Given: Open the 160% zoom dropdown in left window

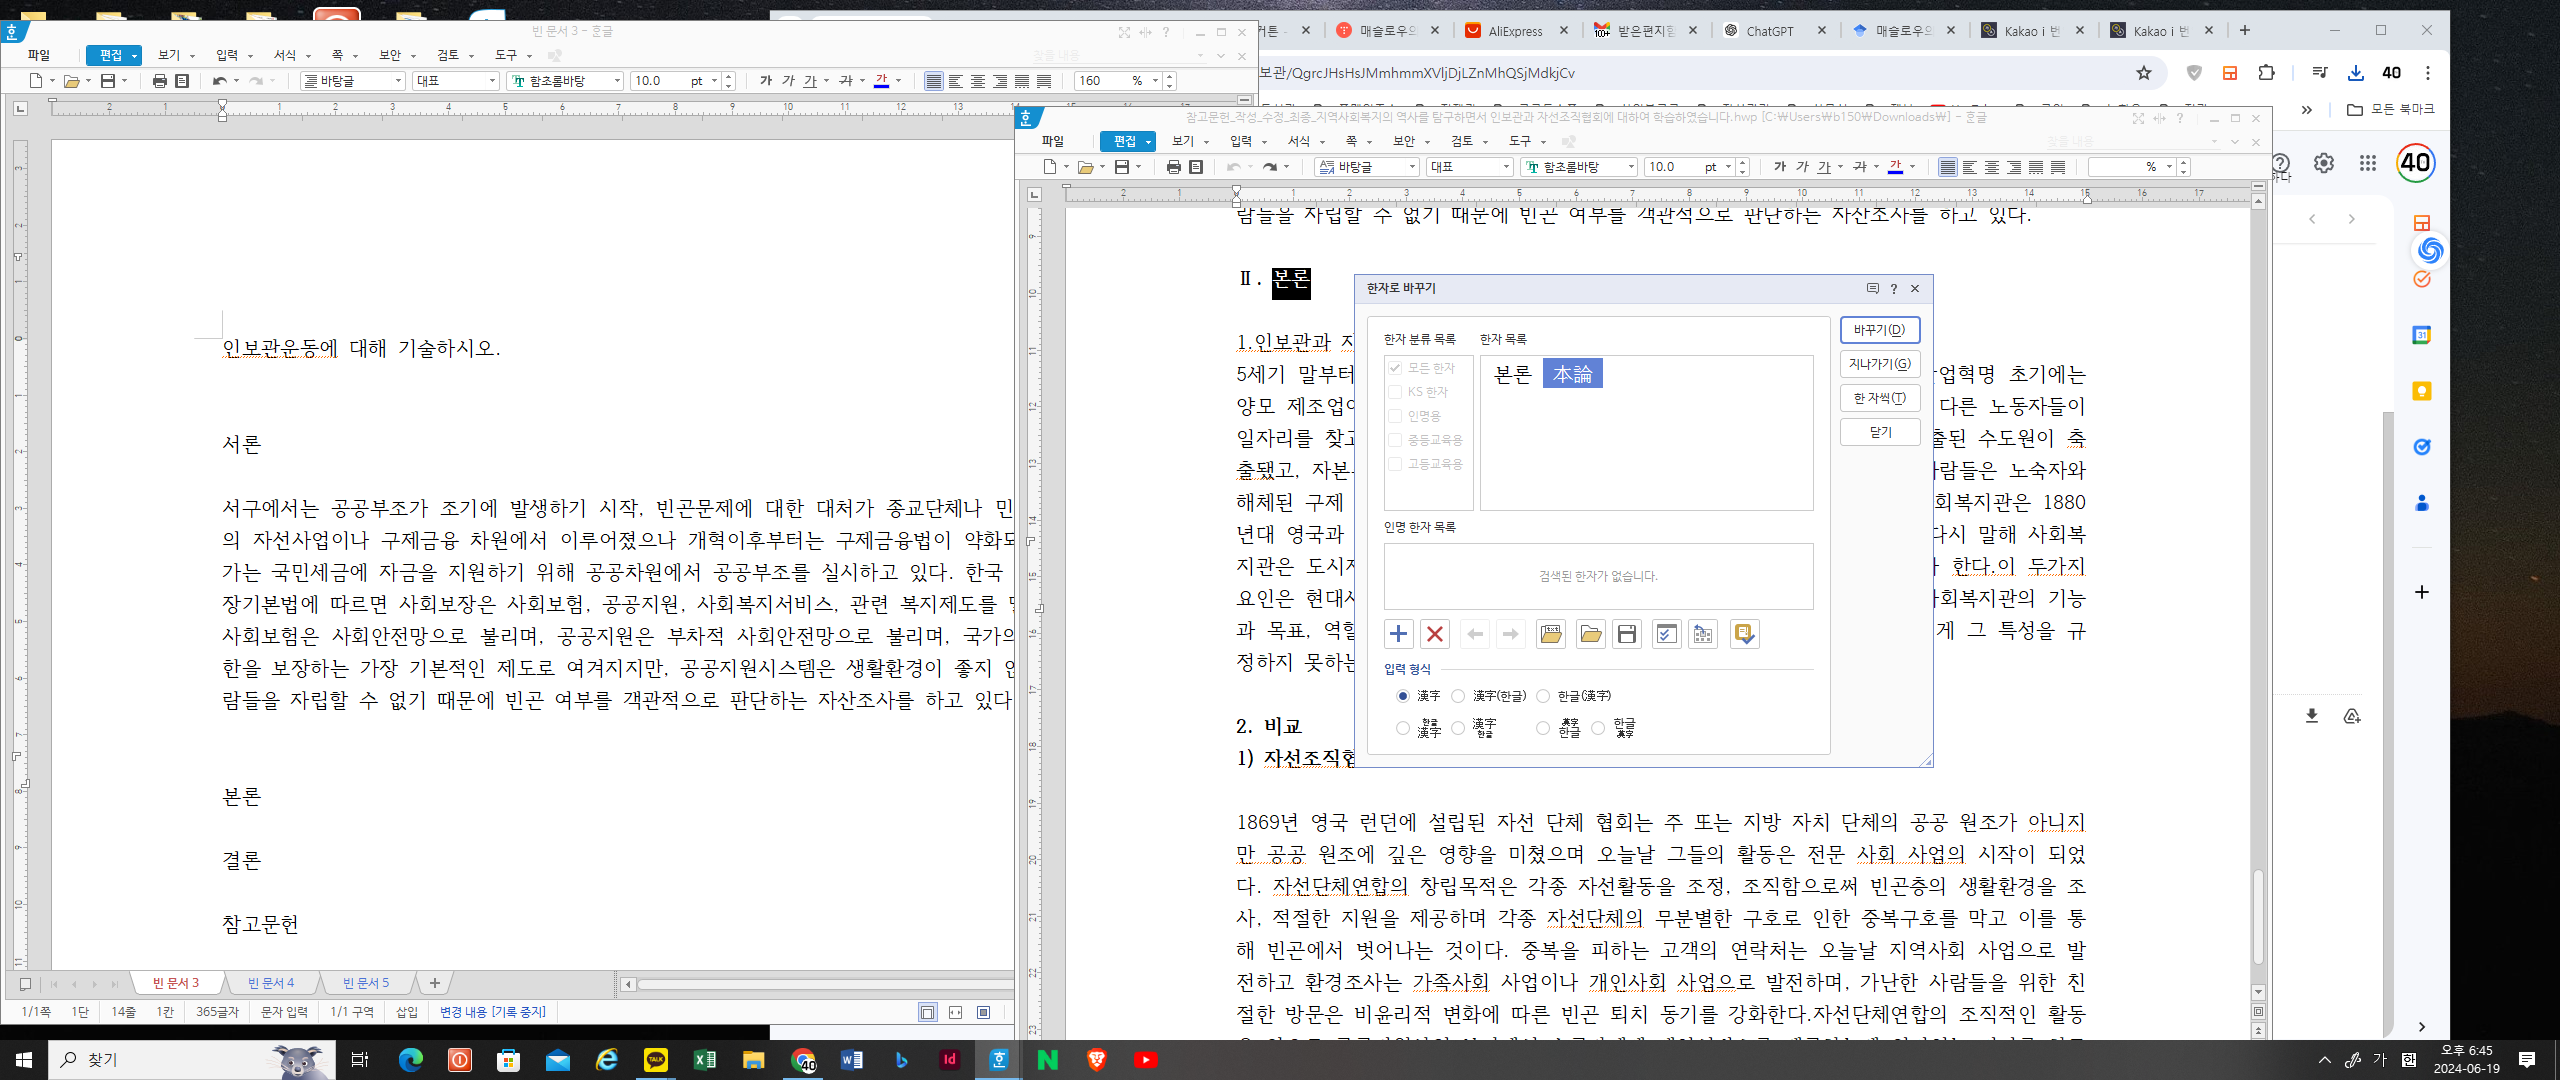Looking at the screenshot, I should [1155, 81].
